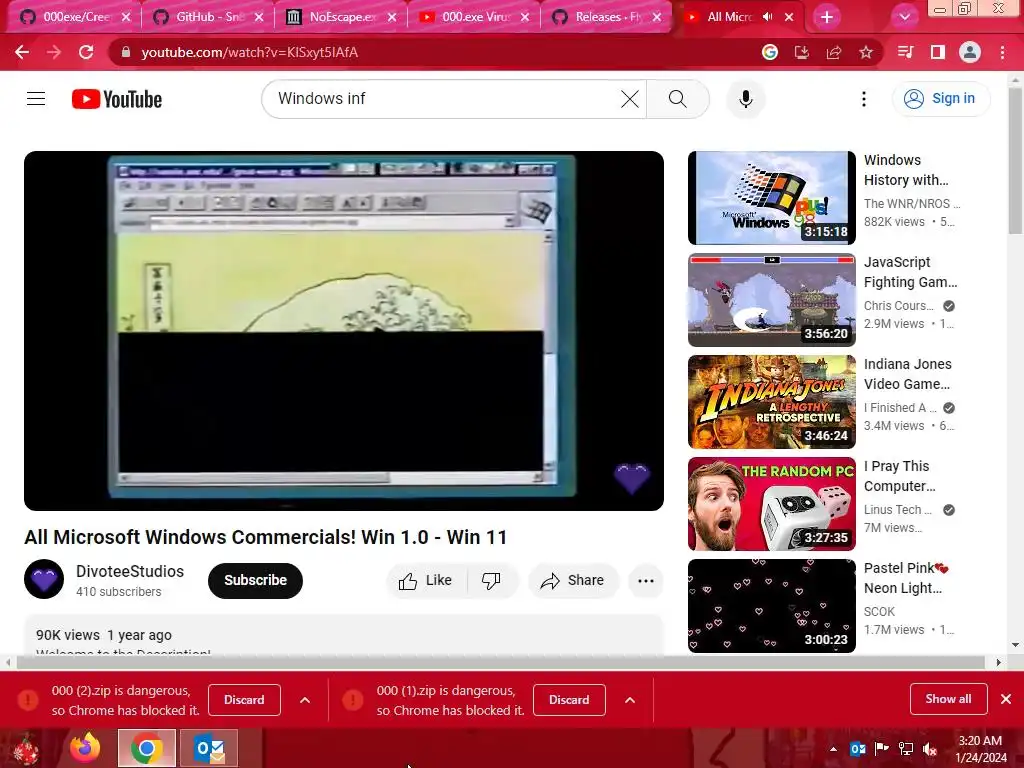Open the DivoteeStudios channel avatar
Viewport: 1024px width, 768px height.
(44, 579)
